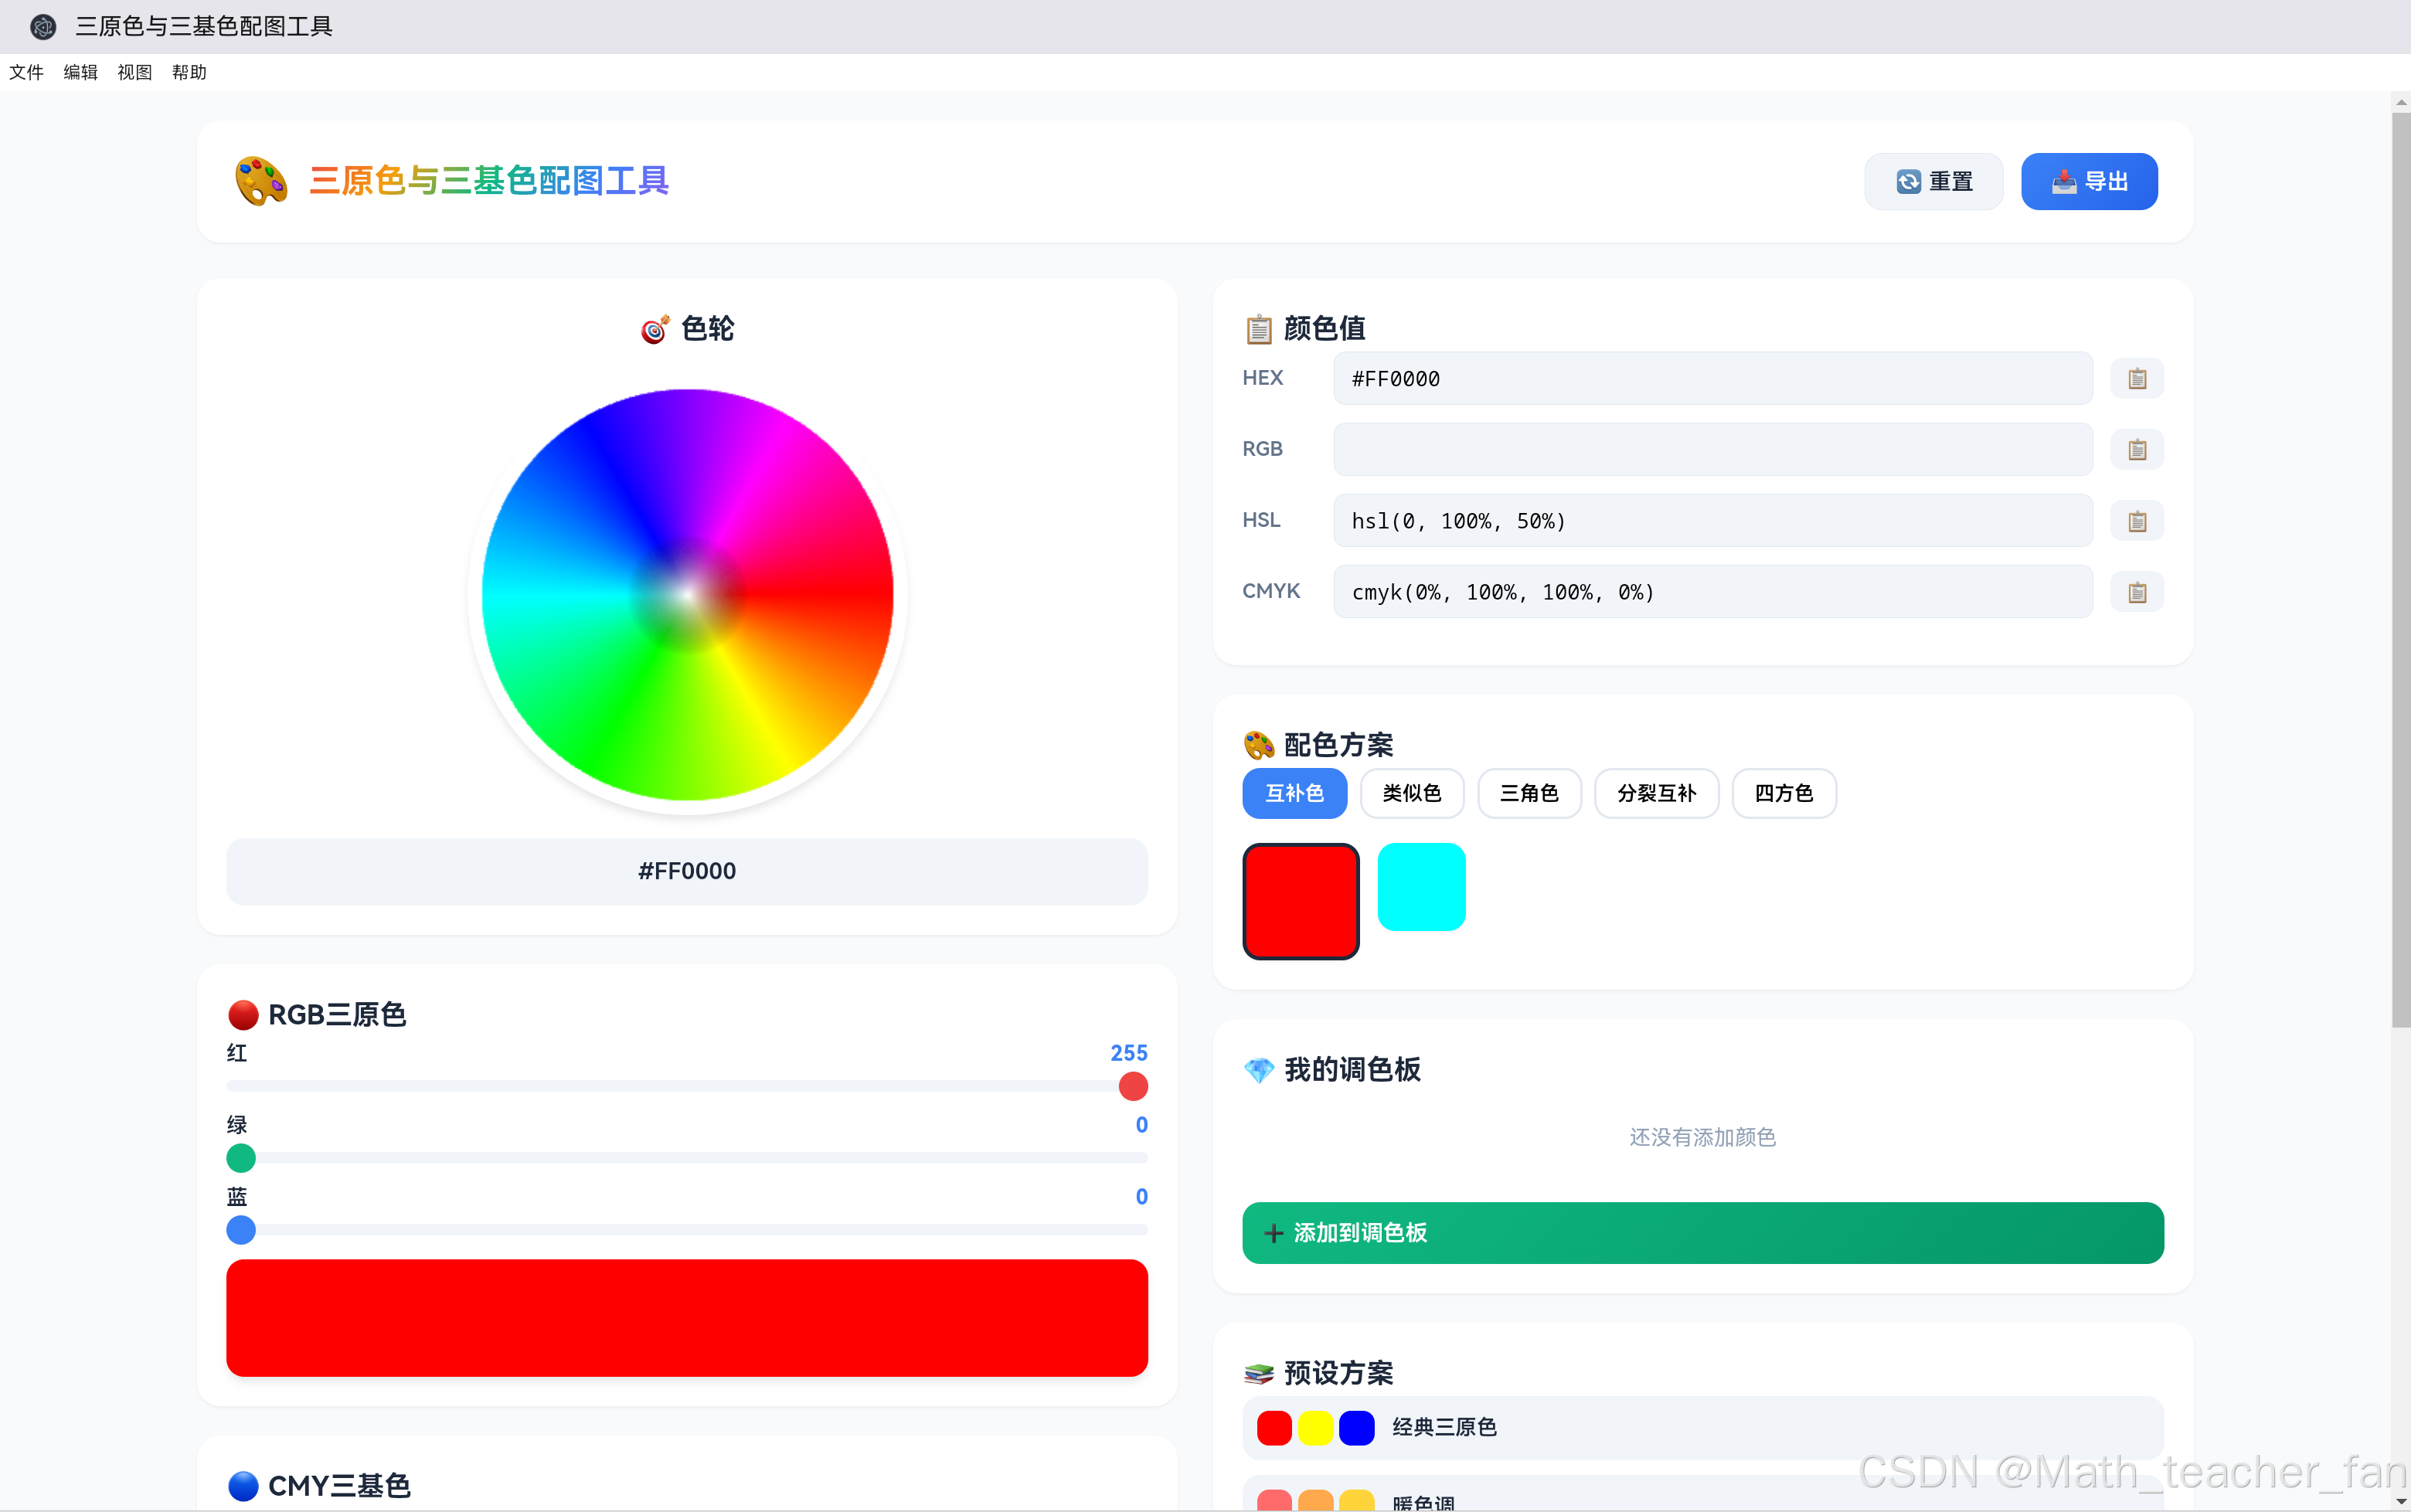Click the blue dot in 经典三原色 preset
2411x1512 pixels.
click(x=1356, y=1428)
